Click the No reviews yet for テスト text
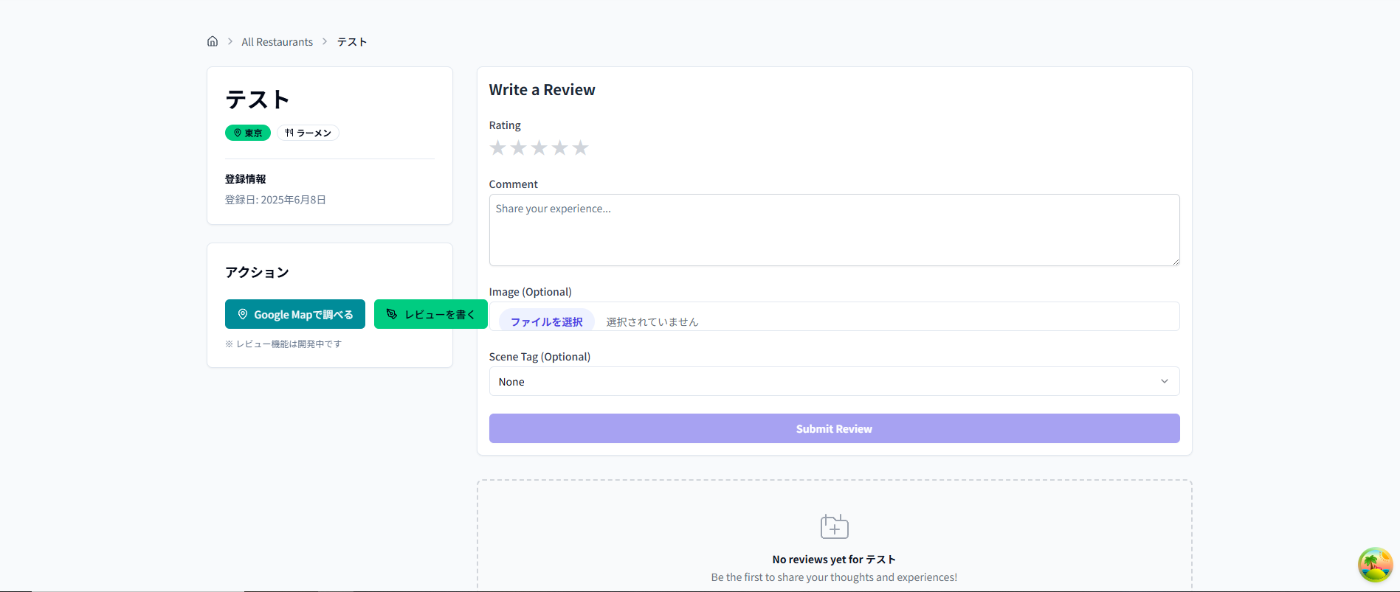This screenshot has width=1400, height=592. pyautogui.click(x=834, y=559)
